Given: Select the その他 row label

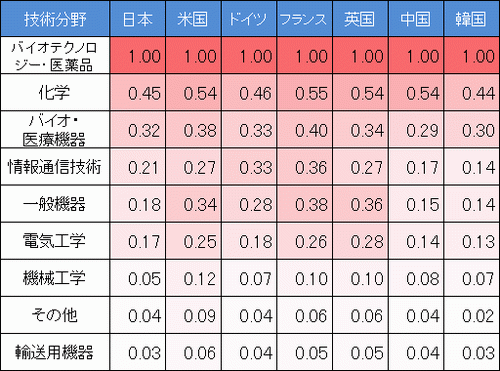Looking at the screenshot, I should [55, 315].
